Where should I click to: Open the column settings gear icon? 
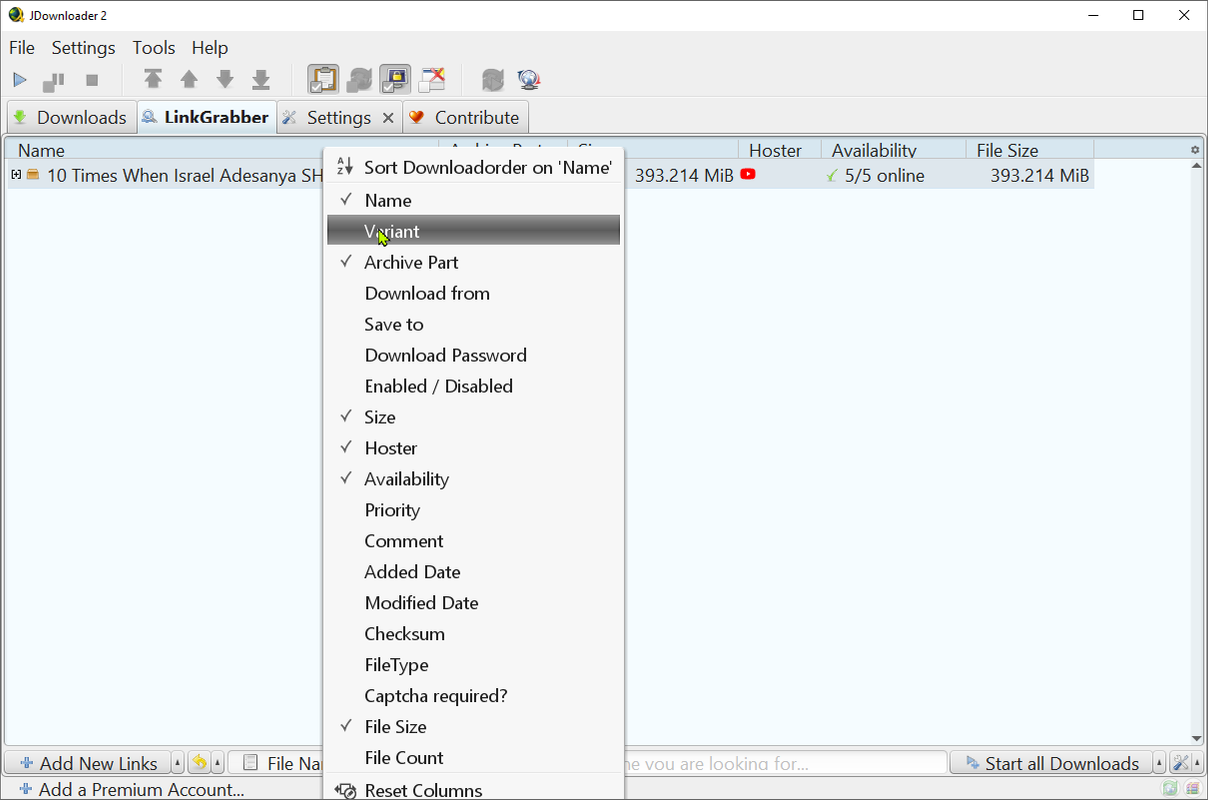(x=1194, y=150)
